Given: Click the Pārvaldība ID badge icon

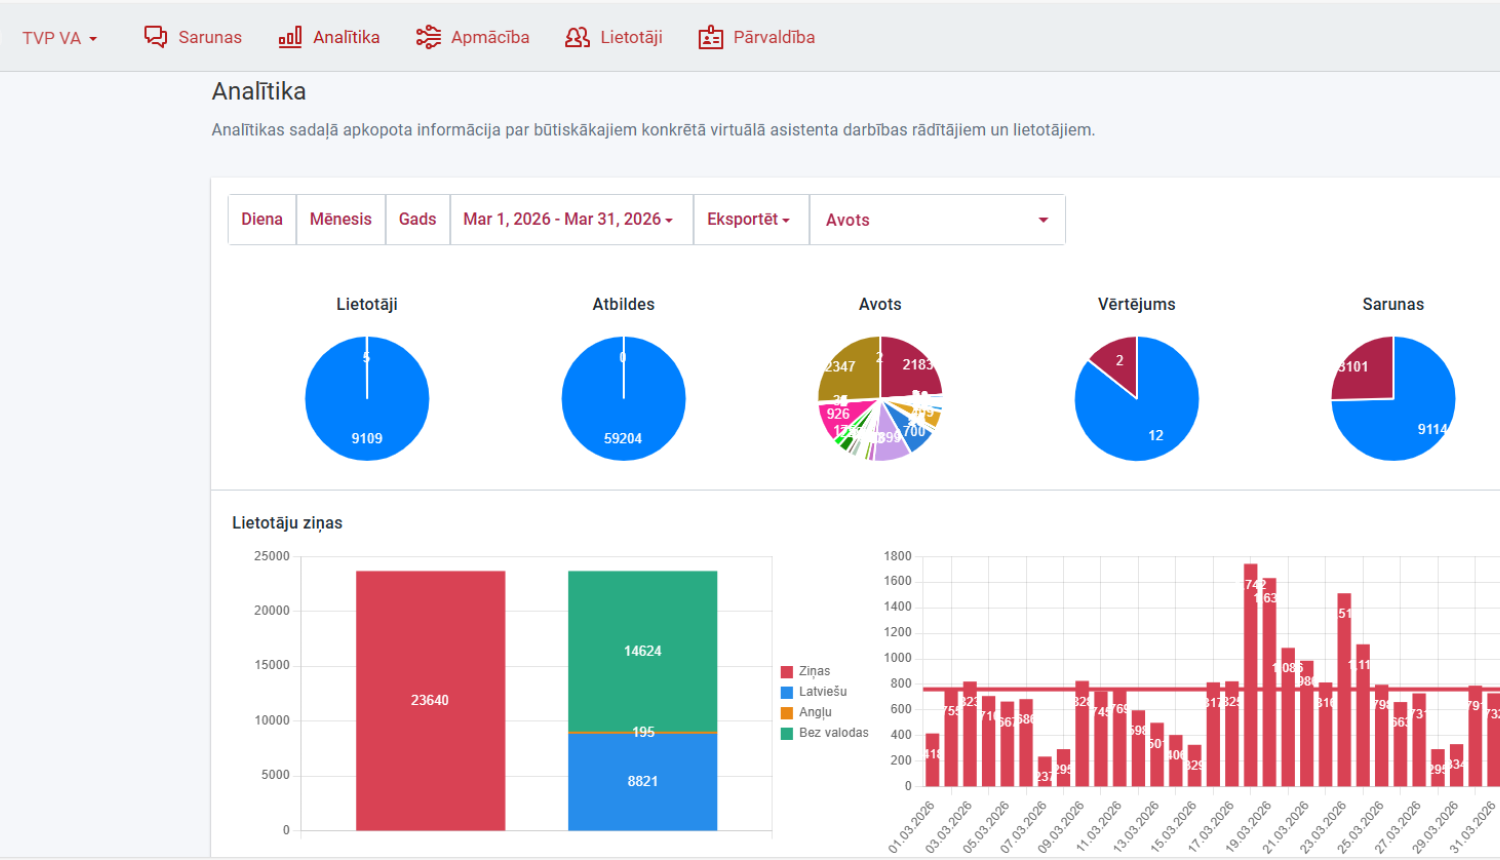Looking at the screenshot, I should coord(710,37).
